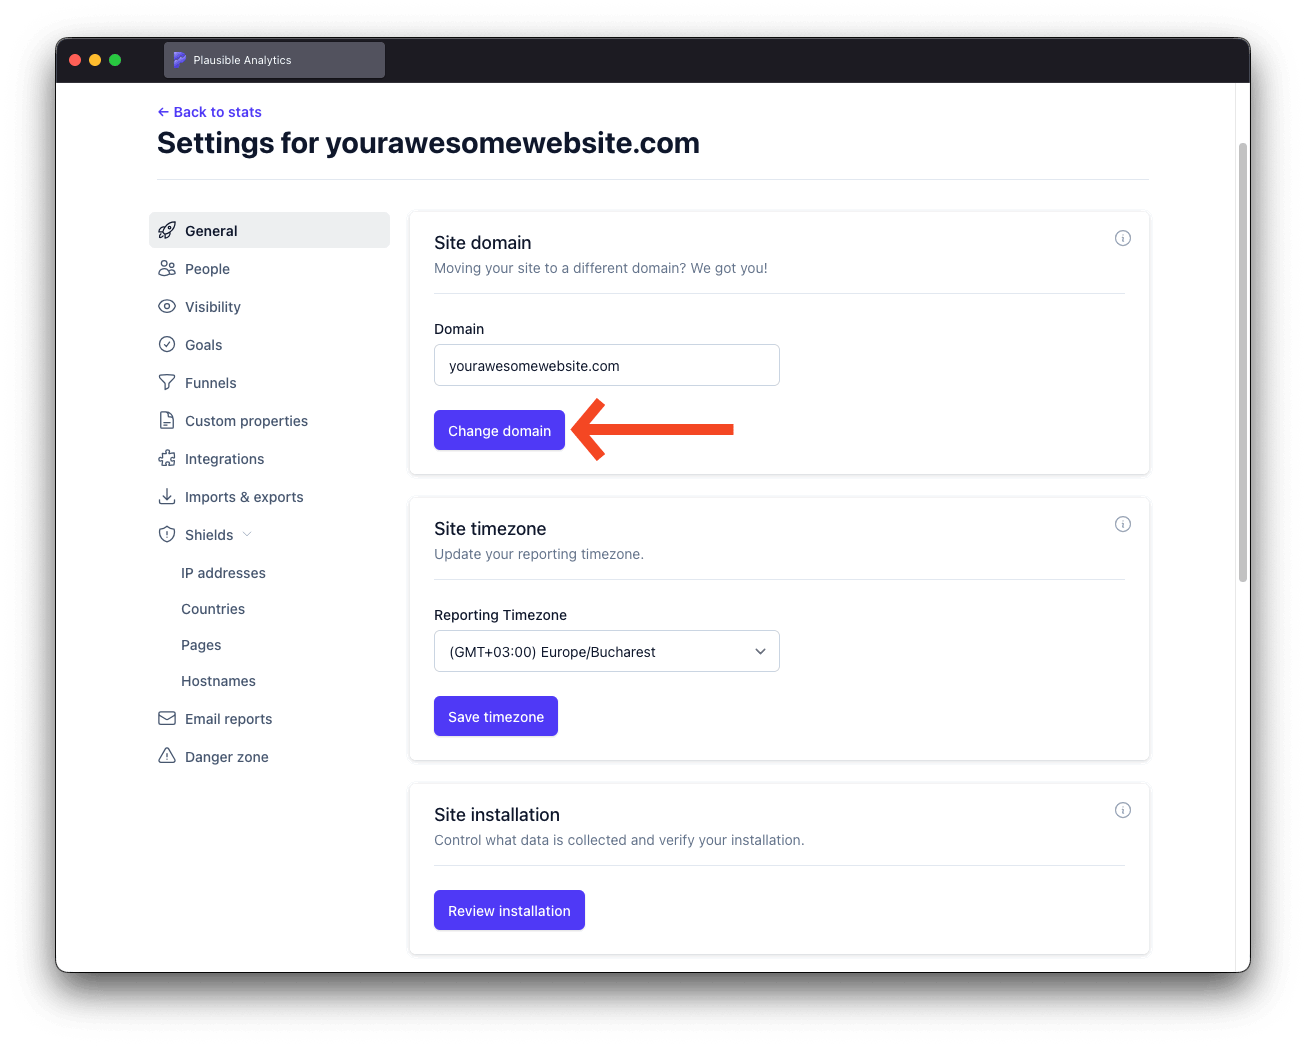Click the Site domain info tooltip icon
This screenshot has width=1306, height=1046.
click(x=1122, y=238)
